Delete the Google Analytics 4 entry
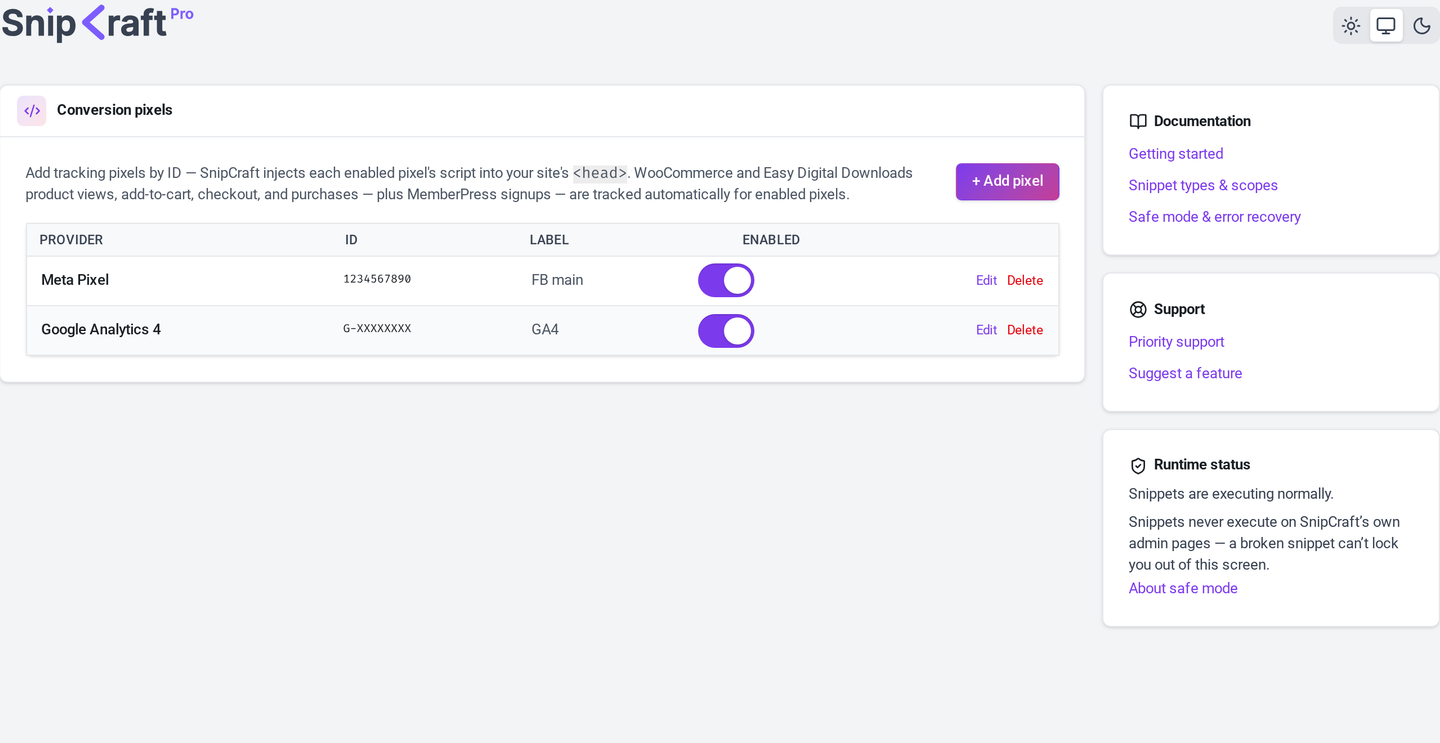Viewport: 1440px width, 743px height. (1025, 330)
